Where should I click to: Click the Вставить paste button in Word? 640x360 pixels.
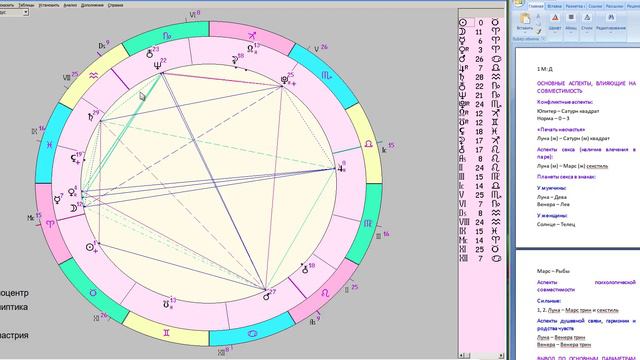524,22
